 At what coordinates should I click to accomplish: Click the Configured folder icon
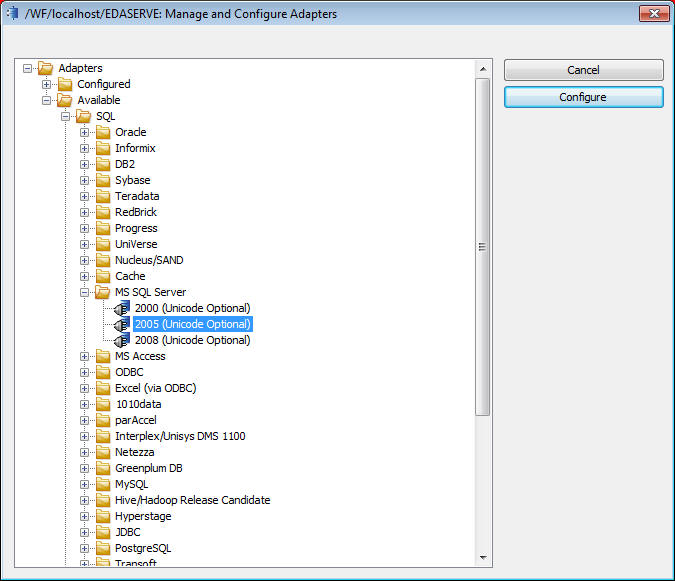(65, 84)
